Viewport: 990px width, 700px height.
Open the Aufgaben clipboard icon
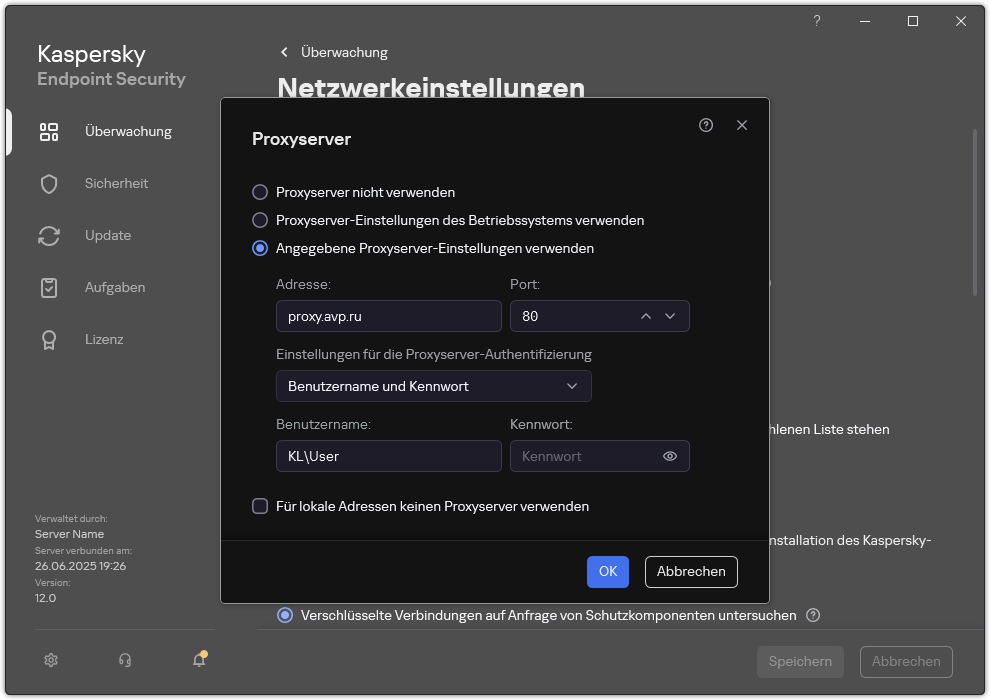pyautogui.click(x=49, y=287)
